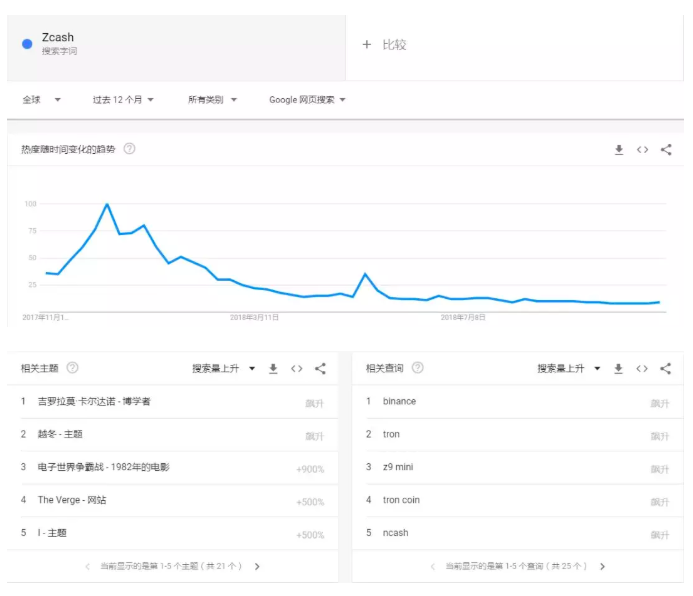Image resolution: width=693 pixels, height=596 pixels.
Task: Go to next page of related queries
Action: click(602, 566)
